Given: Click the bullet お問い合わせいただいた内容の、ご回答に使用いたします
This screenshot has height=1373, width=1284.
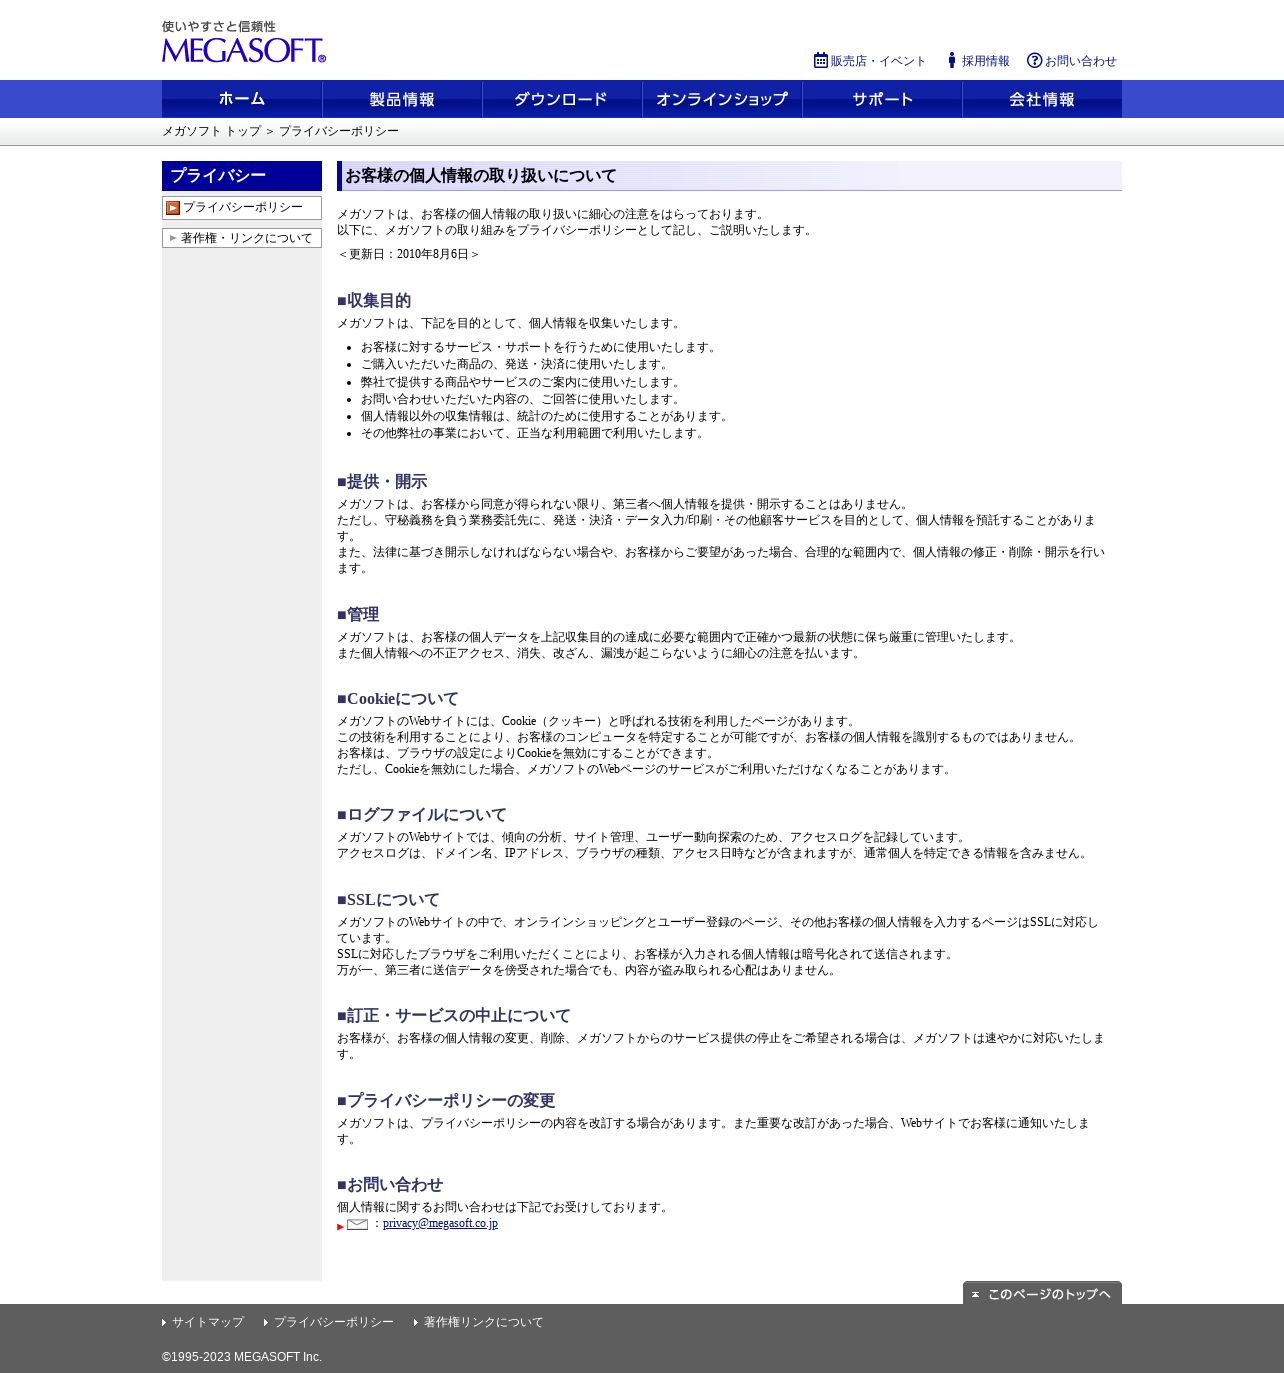Looking at the screenshot, I should [x=522, y=399].
